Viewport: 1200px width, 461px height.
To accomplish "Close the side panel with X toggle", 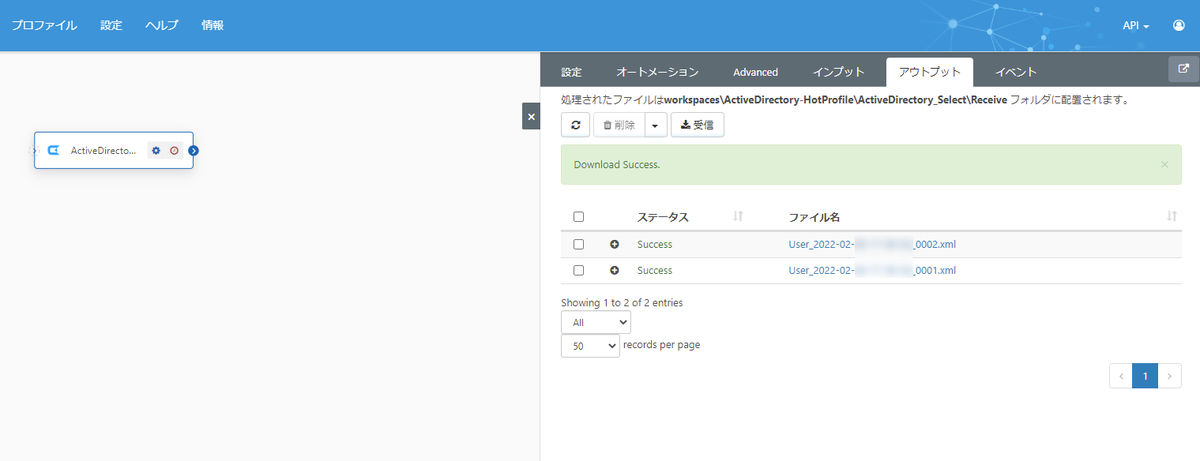I will click(x=531, y=116).
